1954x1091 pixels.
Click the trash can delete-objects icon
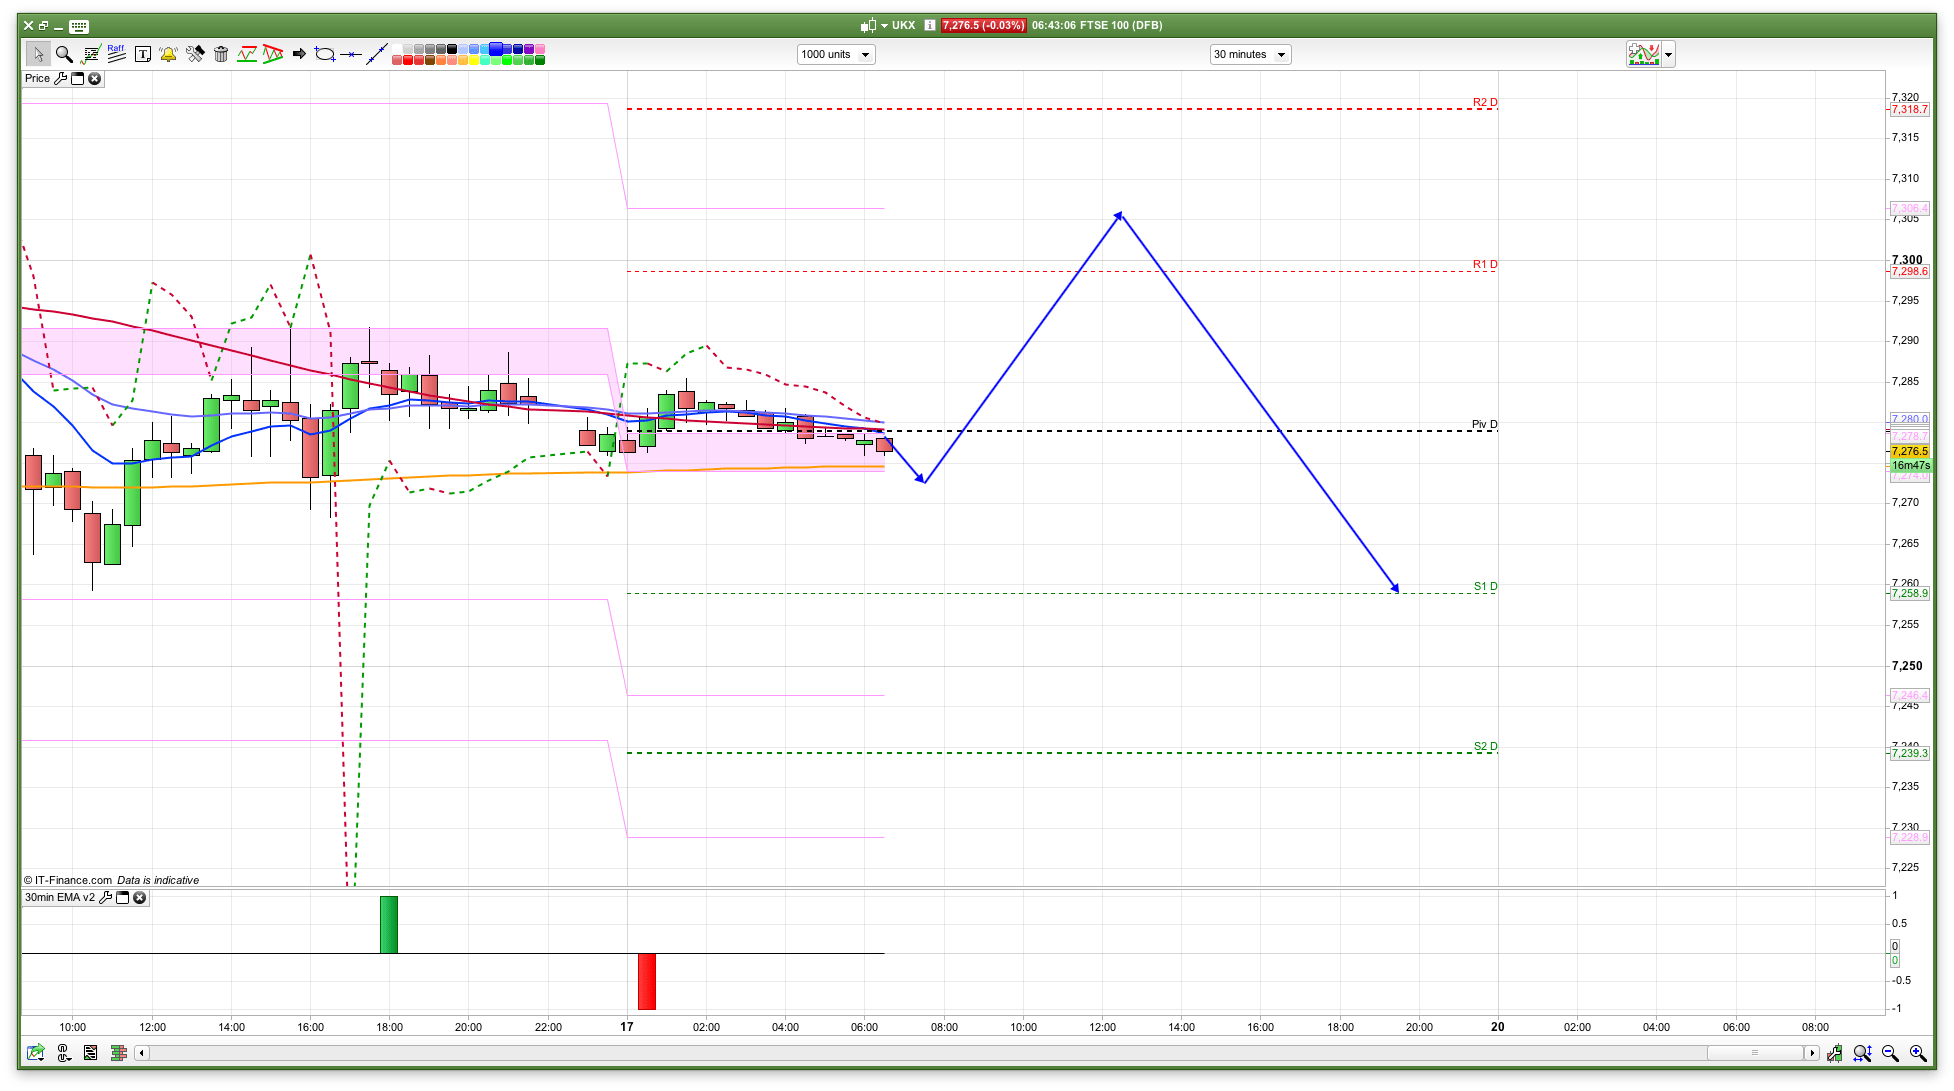pyautogui.click(x=221, y=54)
